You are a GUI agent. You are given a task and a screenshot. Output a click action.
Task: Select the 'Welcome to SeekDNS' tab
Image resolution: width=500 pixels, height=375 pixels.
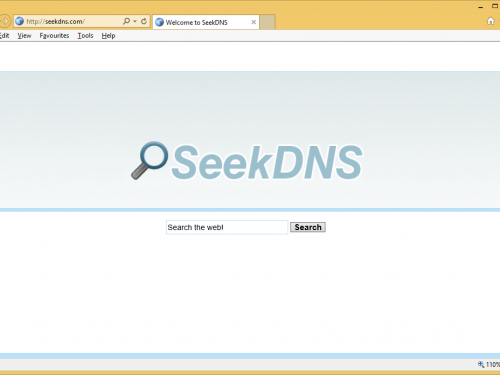206,22
